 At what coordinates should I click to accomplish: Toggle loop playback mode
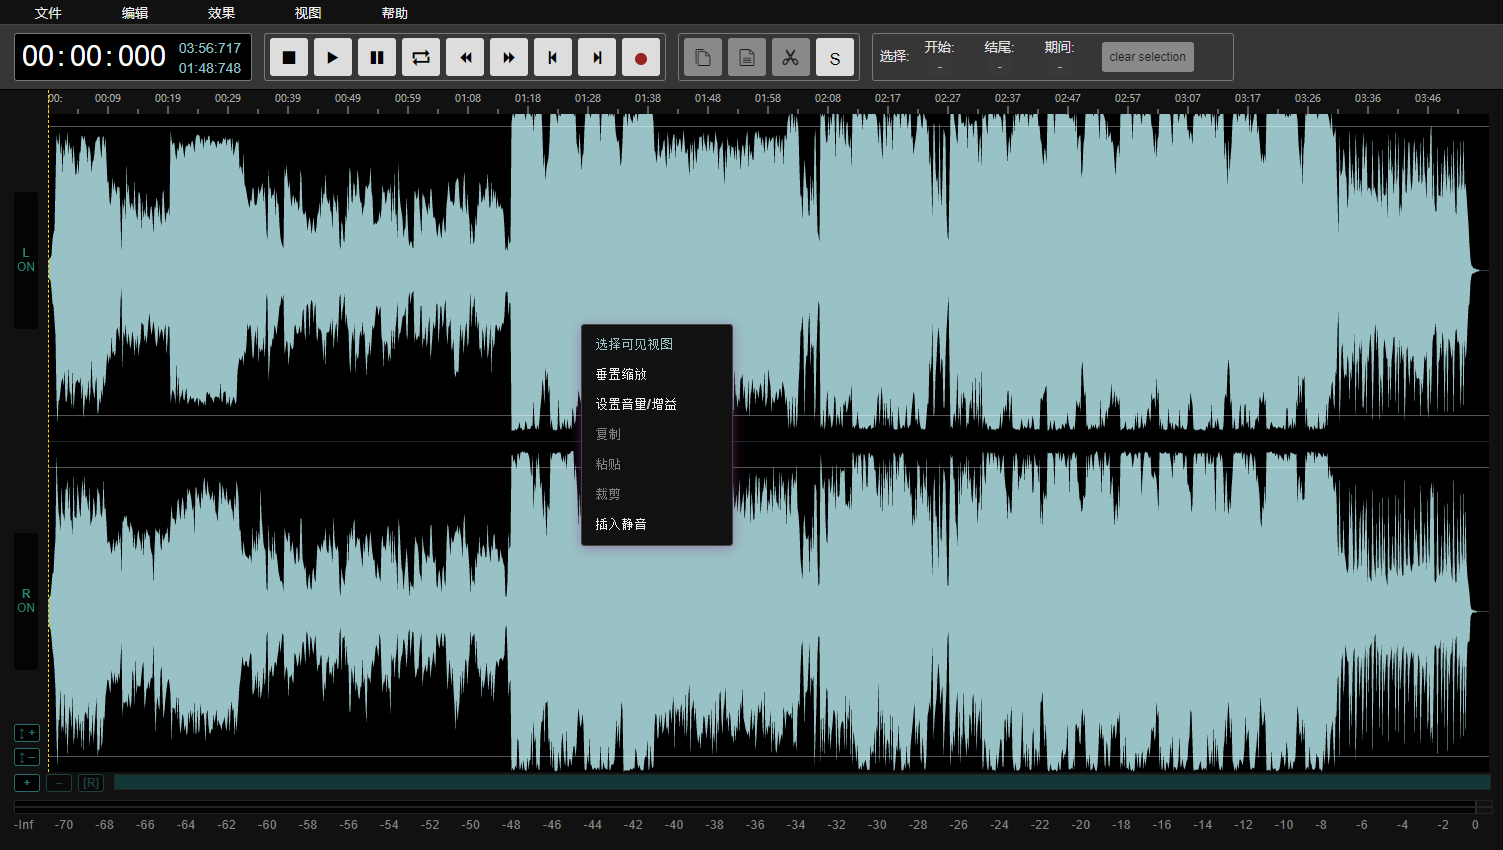pos(421,57)
